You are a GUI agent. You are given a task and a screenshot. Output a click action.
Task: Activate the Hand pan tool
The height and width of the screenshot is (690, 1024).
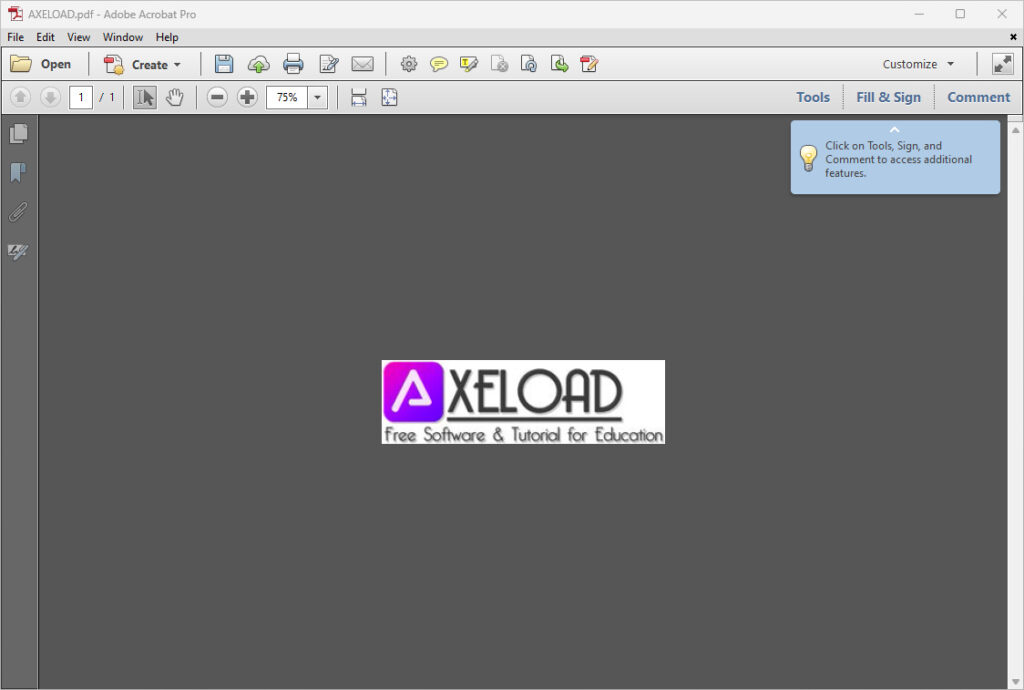click(x=174, y=97)
